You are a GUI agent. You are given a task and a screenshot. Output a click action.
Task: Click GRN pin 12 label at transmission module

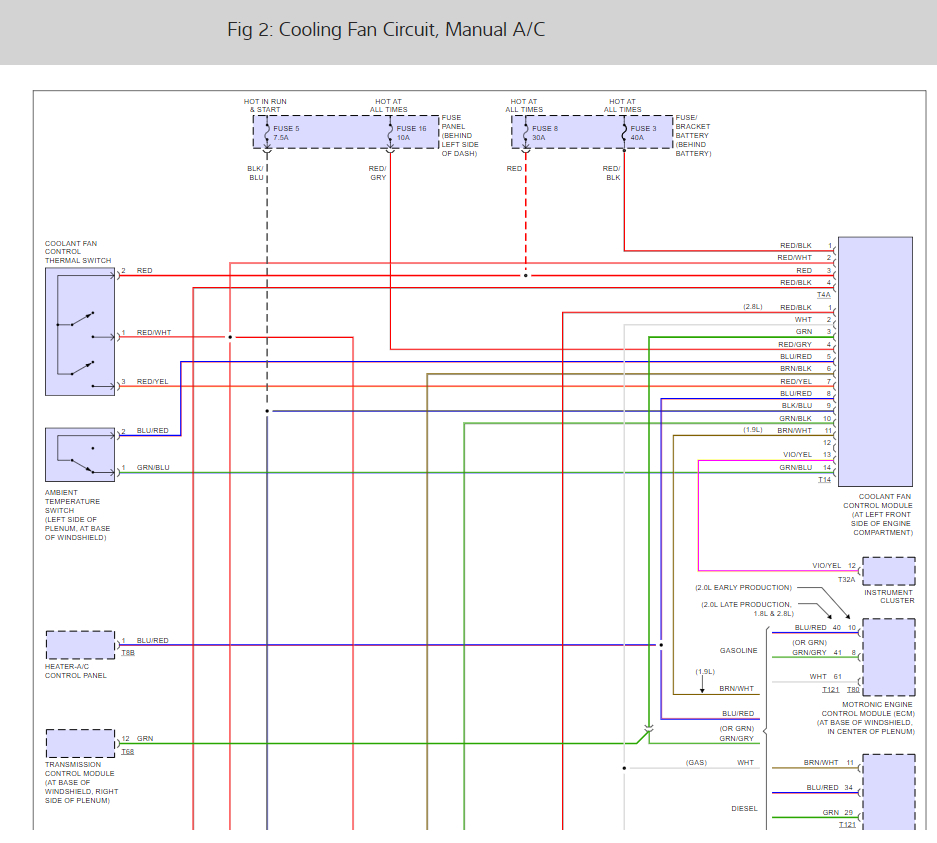click(x=137, y=739)
